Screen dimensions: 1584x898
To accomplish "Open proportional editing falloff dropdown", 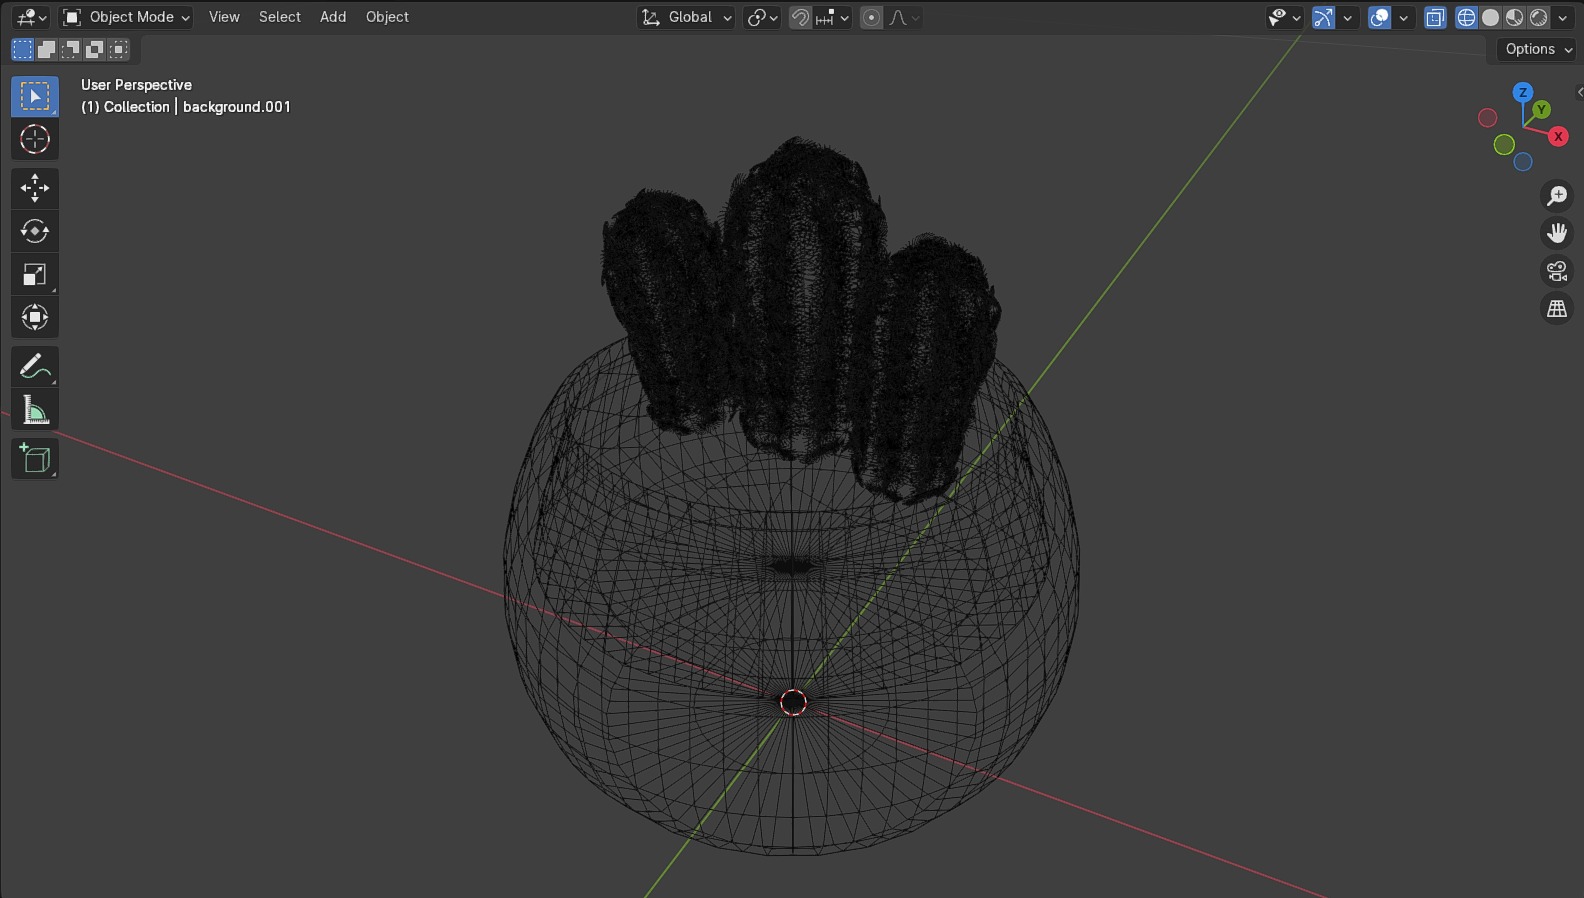I will point(904,17).
